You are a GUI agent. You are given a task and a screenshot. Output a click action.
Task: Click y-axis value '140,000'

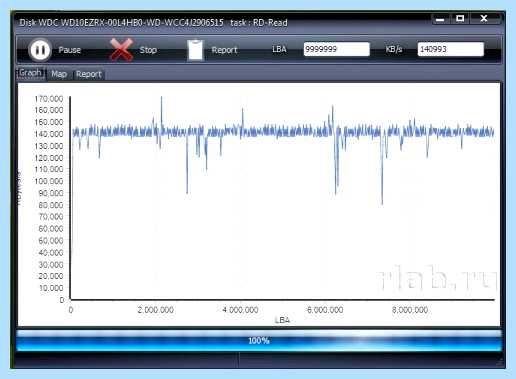point(49,134)
